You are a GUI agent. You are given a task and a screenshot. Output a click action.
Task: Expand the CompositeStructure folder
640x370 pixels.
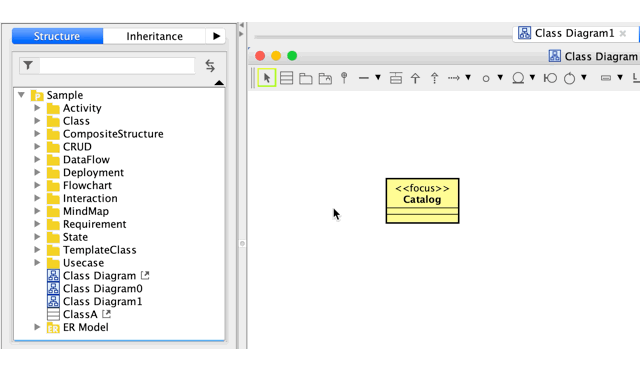pos(37,134)
